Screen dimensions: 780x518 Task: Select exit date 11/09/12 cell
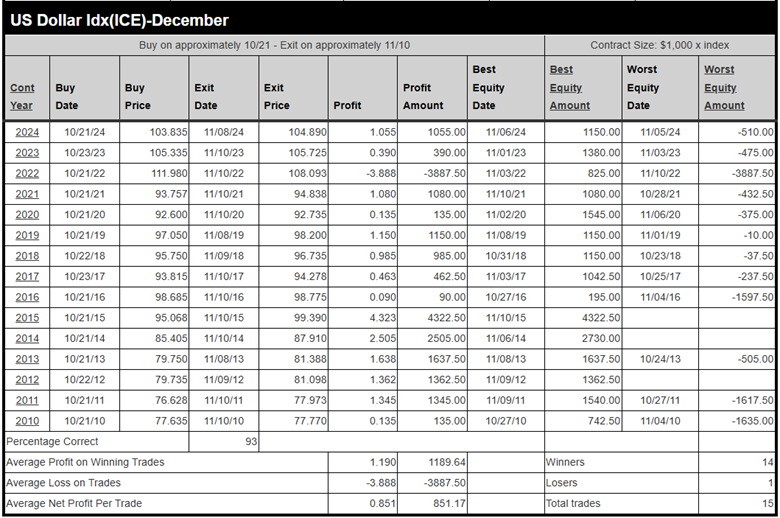tap(224, 380)
